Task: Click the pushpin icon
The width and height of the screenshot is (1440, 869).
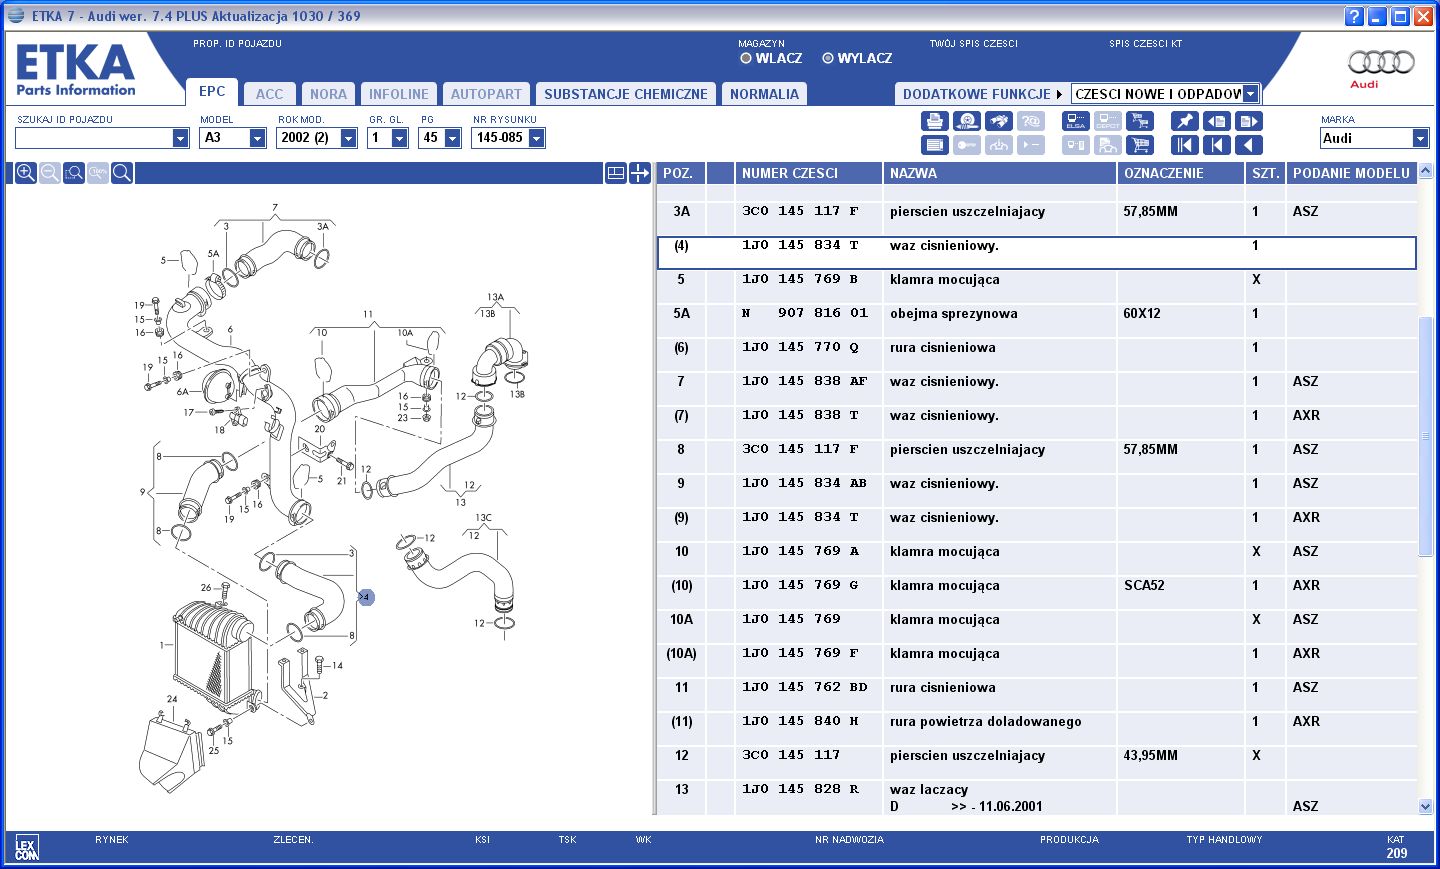Action: pos(1184,121)
